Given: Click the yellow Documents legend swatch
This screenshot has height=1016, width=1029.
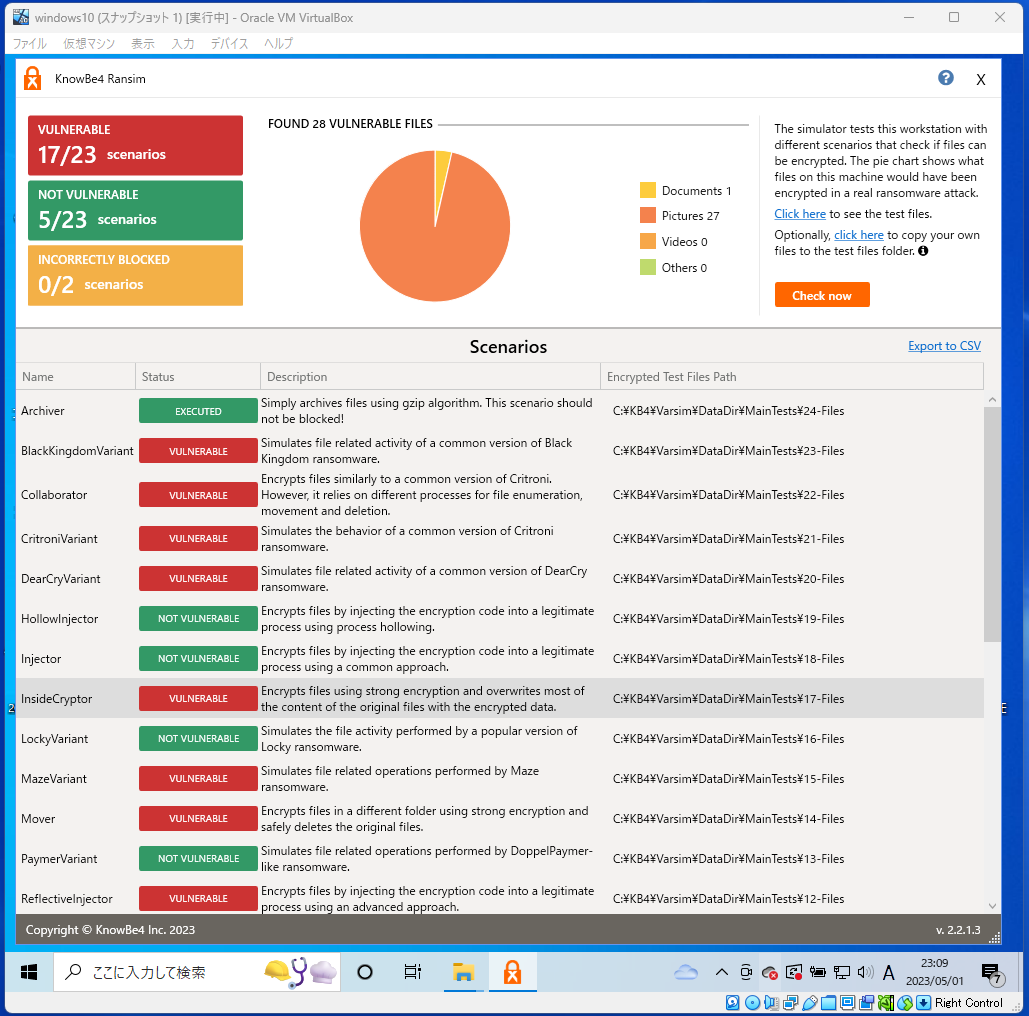Looking at the screenshot, I should (x=648, y=190).
